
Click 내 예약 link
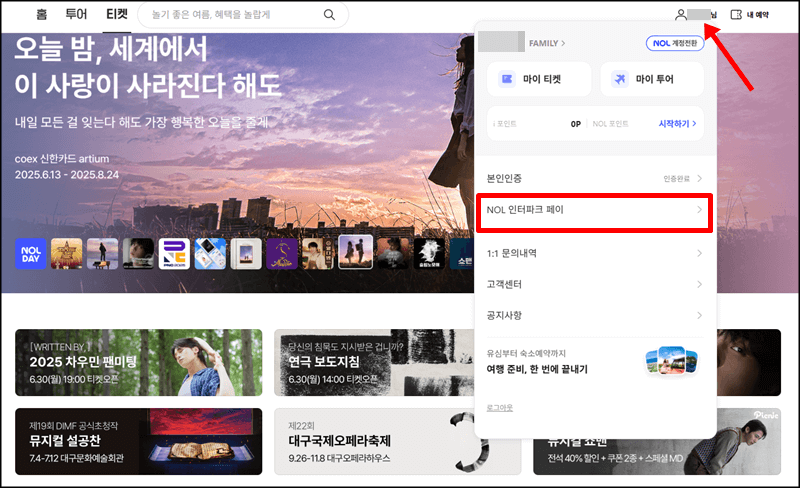pos(758,15)
